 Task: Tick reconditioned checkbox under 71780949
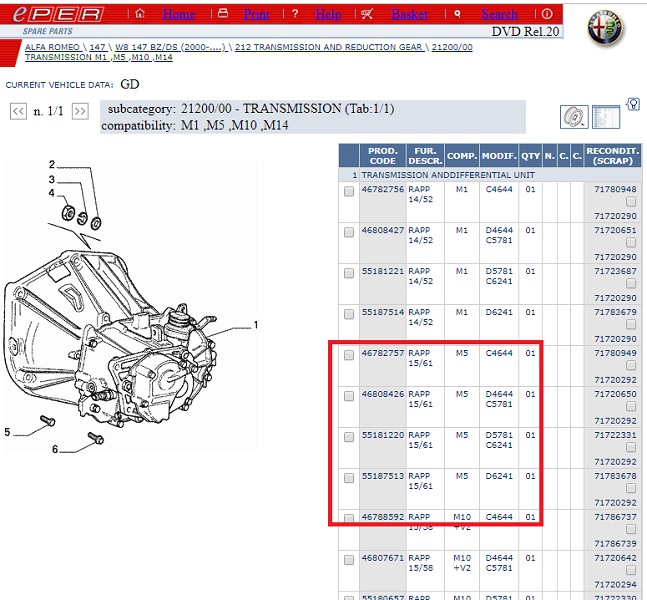(x=630, y=365)
